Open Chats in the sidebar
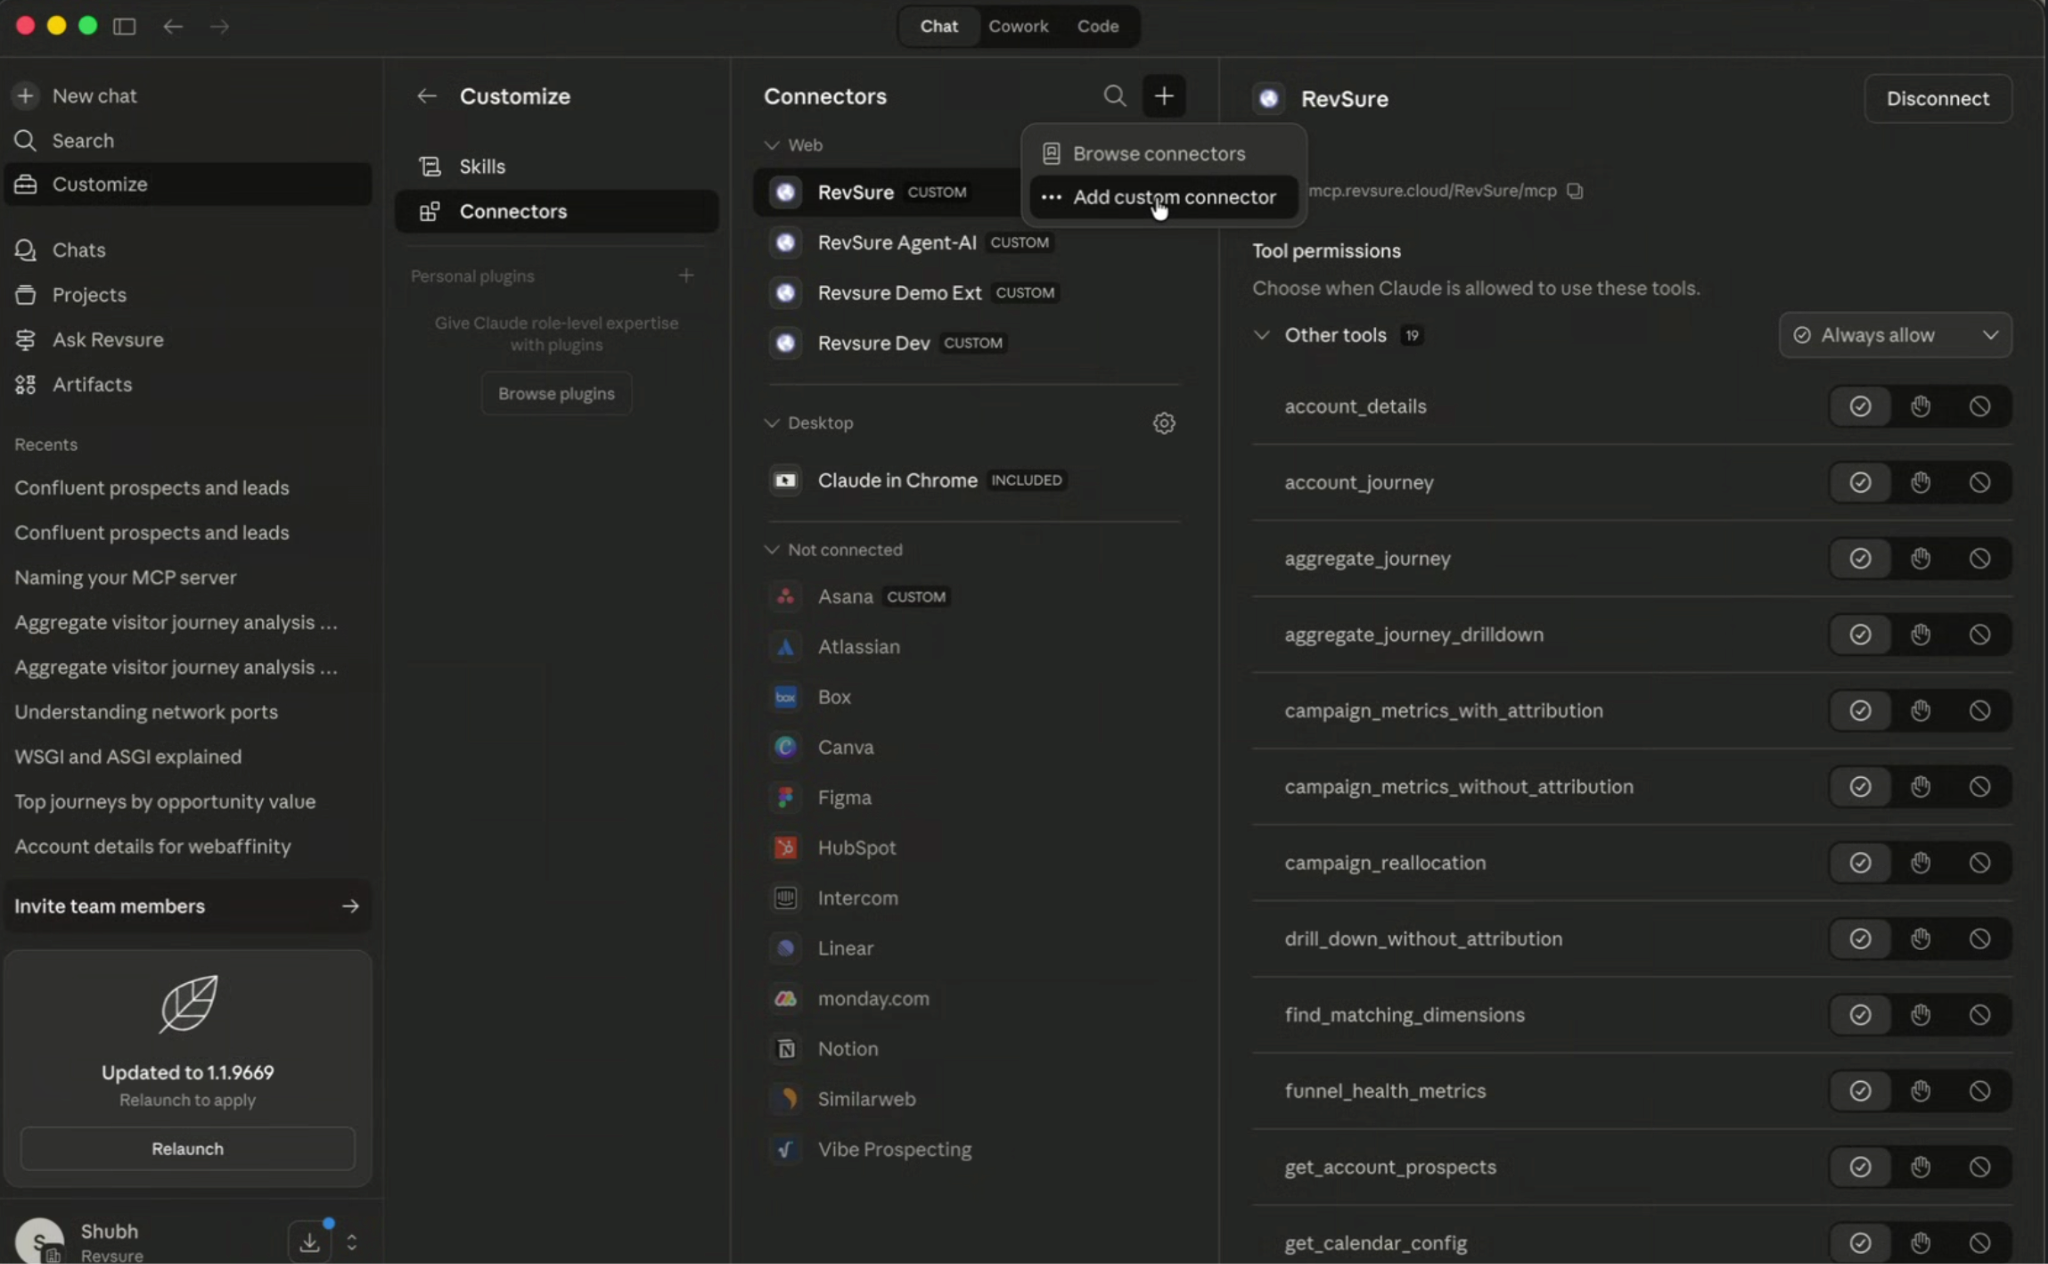The height and width of the screenshot is (1264, 2048). pyautogui.click(x=187, y=250)
